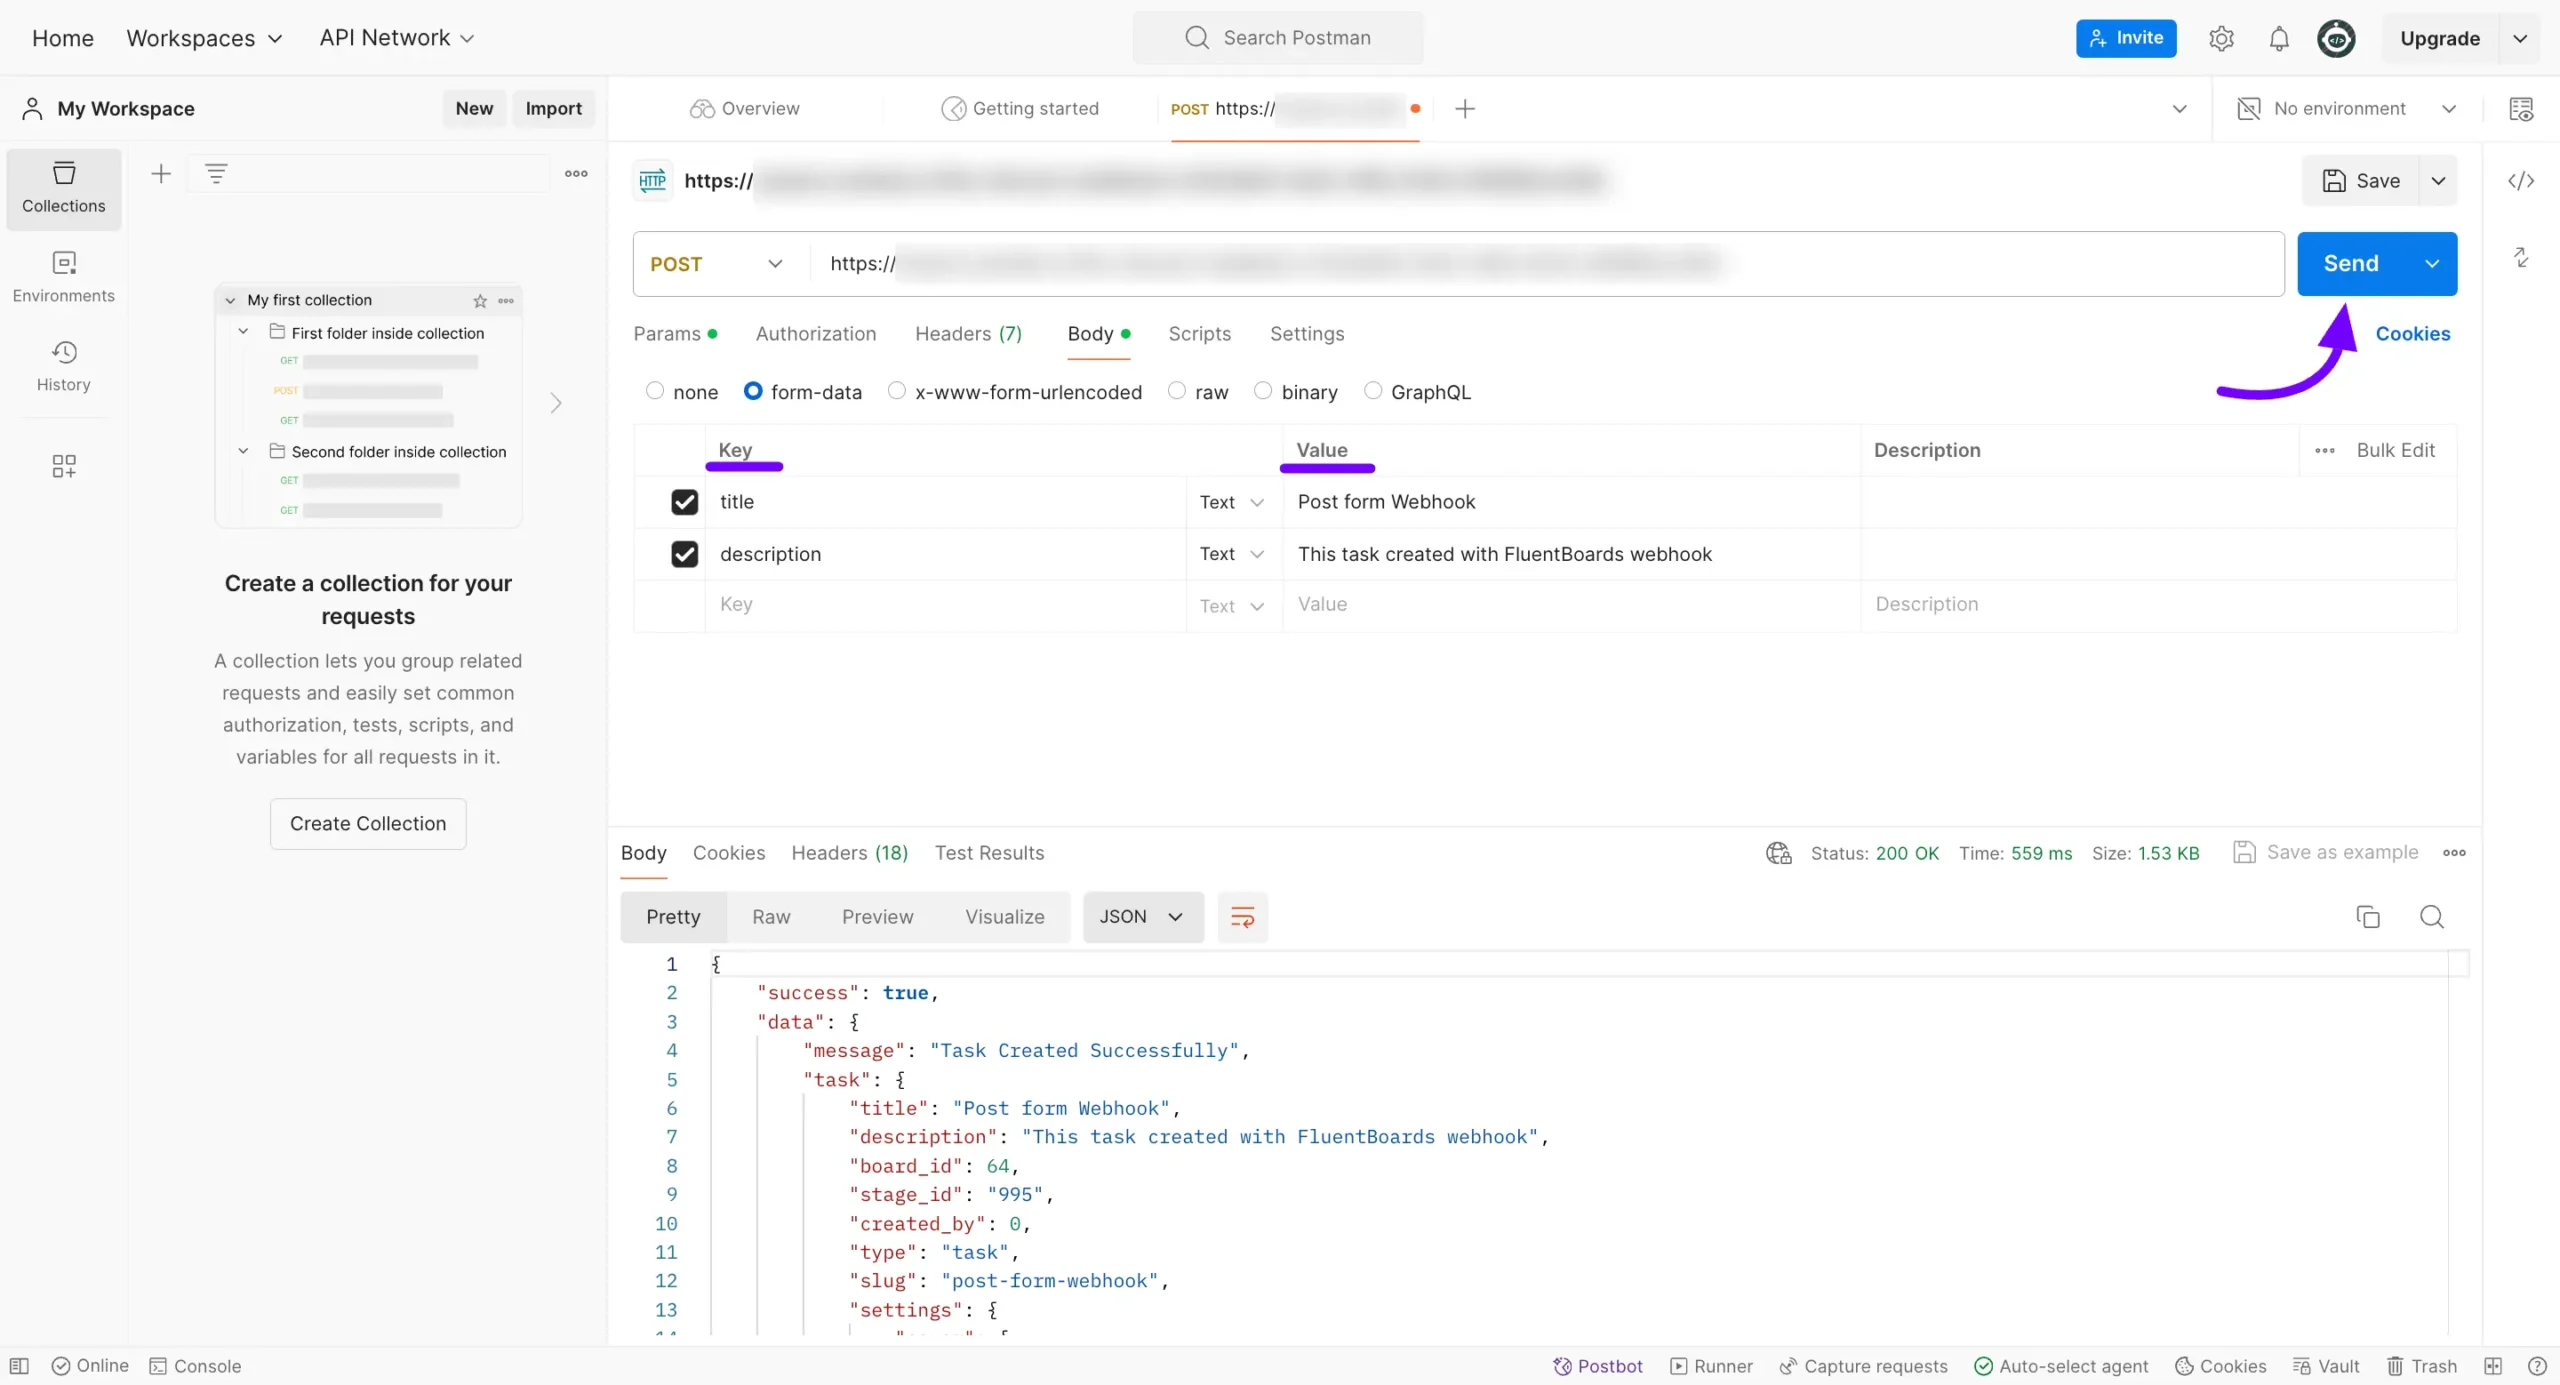This screenshot has height=1385, width=2560.
Task: Collapse First folder inside collection
Action: click(243, 332)
